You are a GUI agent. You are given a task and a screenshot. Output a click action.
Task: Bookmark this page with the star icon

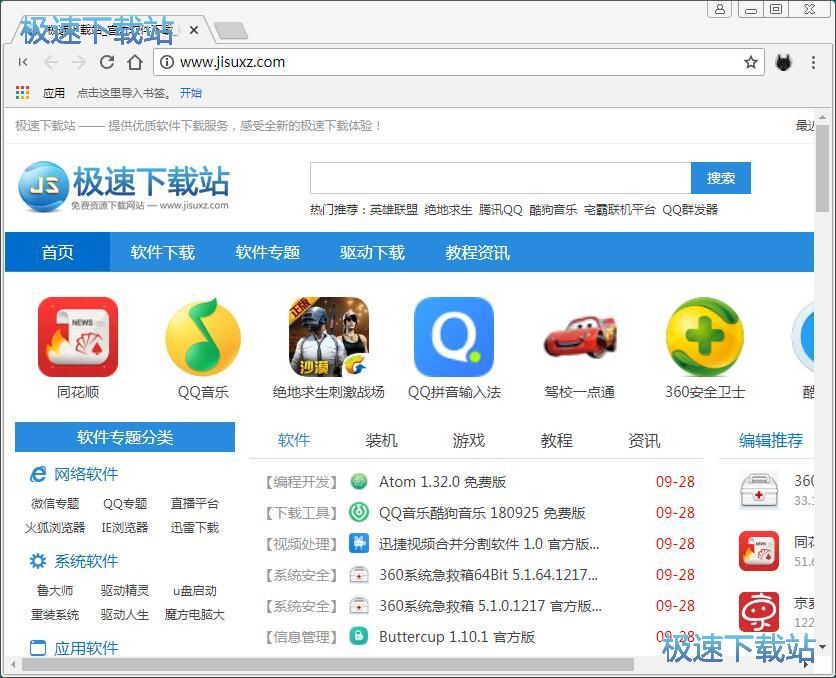[x=751, y=62]
